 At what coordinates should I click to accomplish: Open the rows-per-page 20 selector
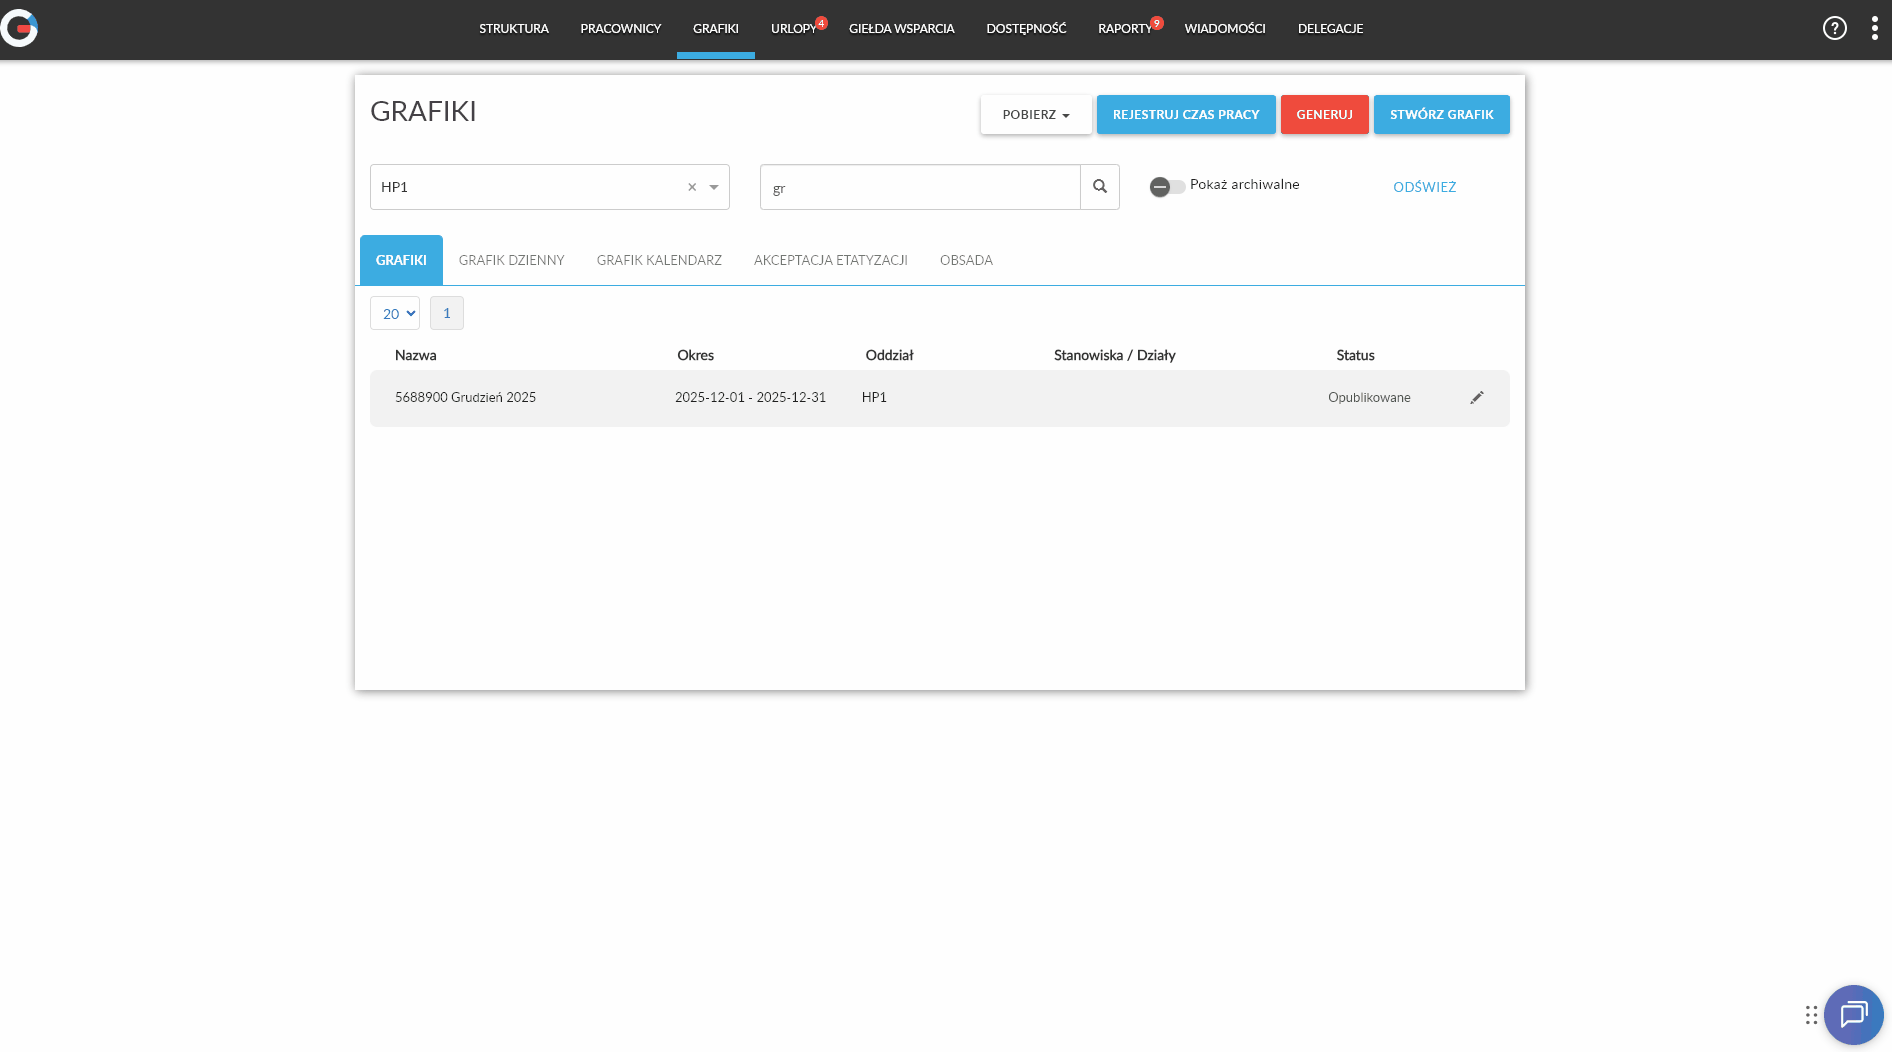(395, 314)
